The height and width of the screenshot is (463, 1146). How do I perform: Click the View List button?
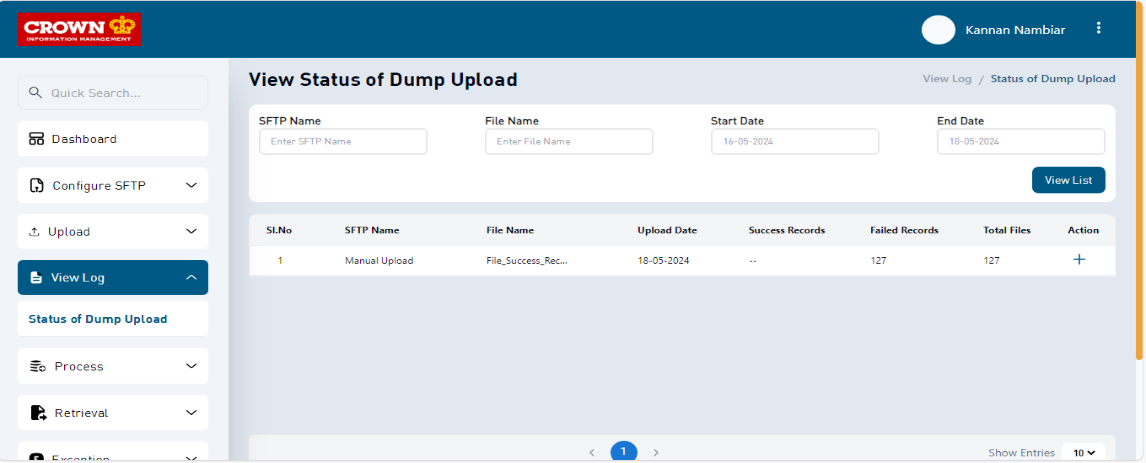click(x=1068, y=180)
